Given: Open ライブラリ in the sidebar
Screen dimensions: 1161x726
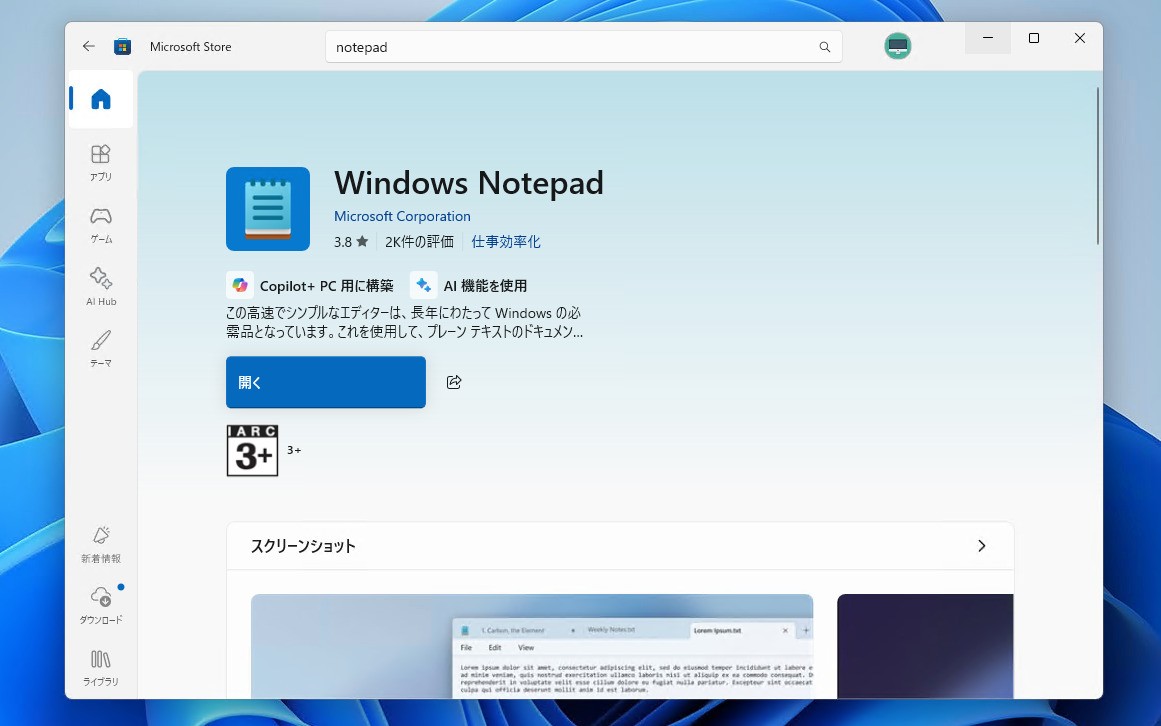Looking at the screenshot, I should 100,667.
